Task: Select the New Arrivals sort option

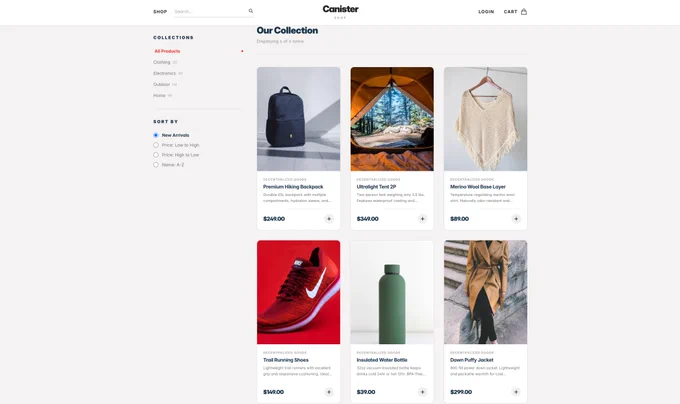Action: tap(156, 135)
